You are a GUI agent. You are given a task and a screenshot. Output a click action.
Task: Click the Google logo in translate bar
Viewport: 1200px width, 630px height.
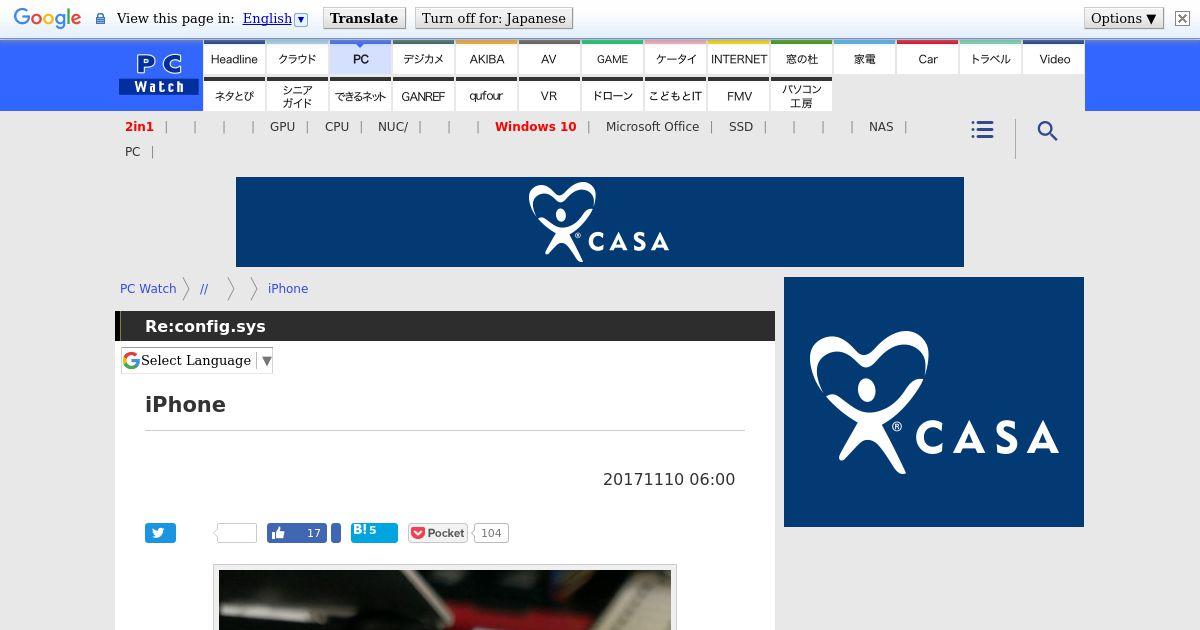coord(47,18)
